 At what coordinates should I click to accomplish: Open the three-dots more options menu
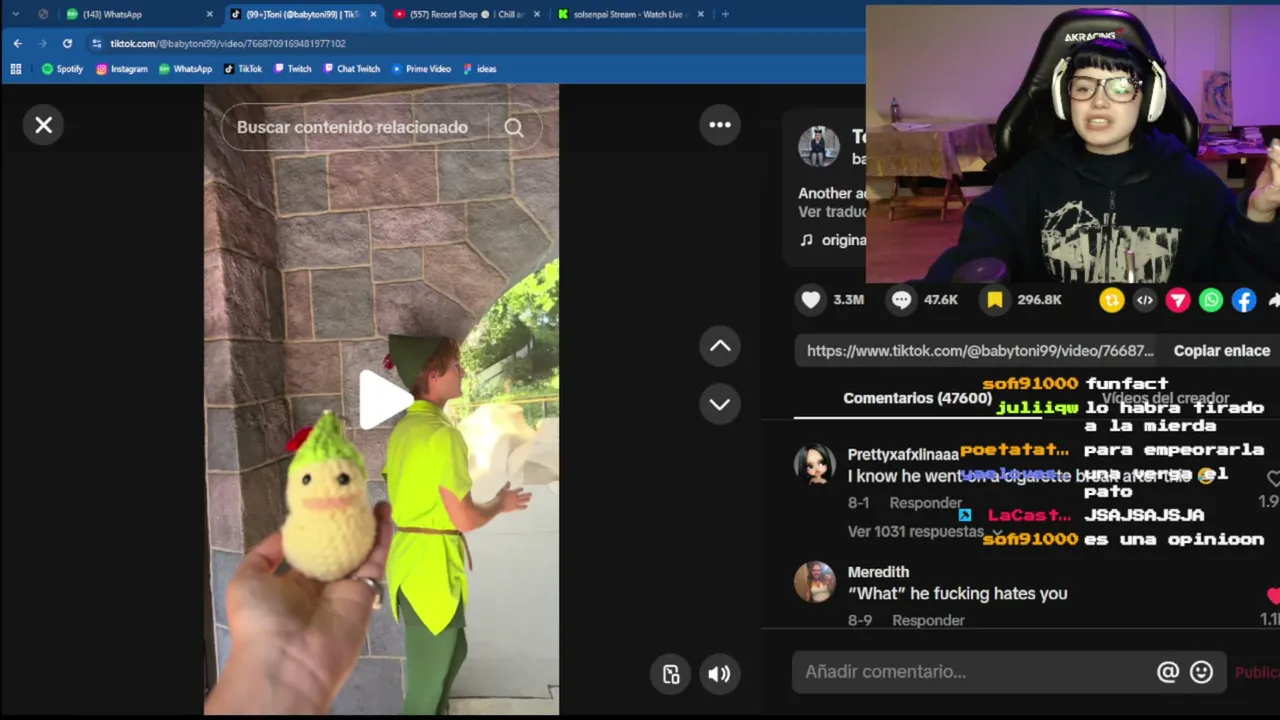point(720,125)
